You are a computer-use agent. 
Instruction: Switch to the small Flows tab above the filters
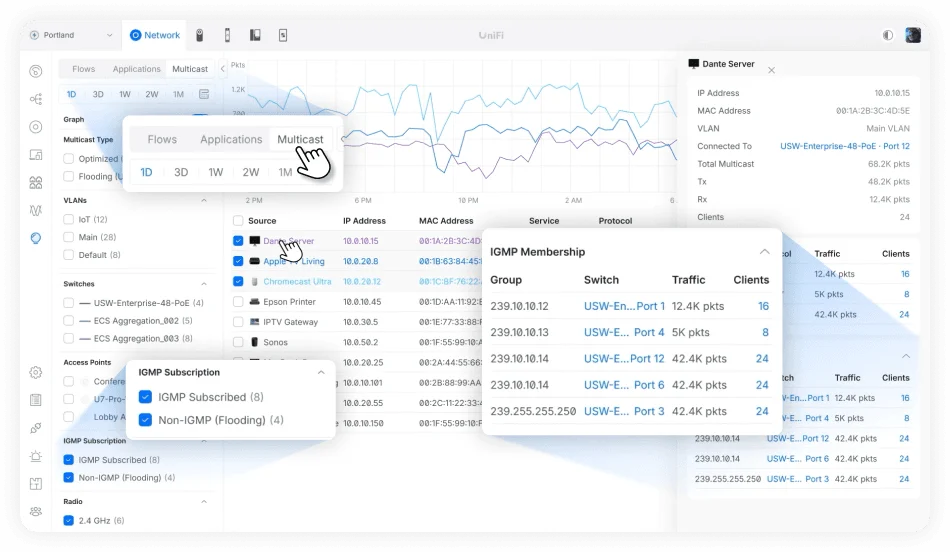(x=84, y=68)
